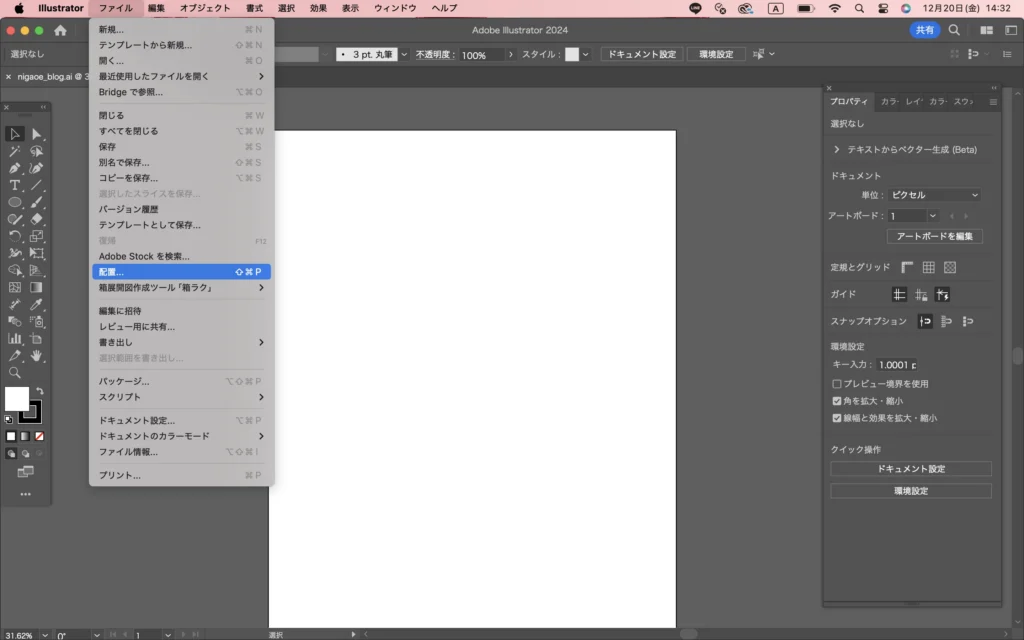Enable the プレビュー境界を使用 checkbox
The width and height of the screenshot is (1024, 640).
837,384
